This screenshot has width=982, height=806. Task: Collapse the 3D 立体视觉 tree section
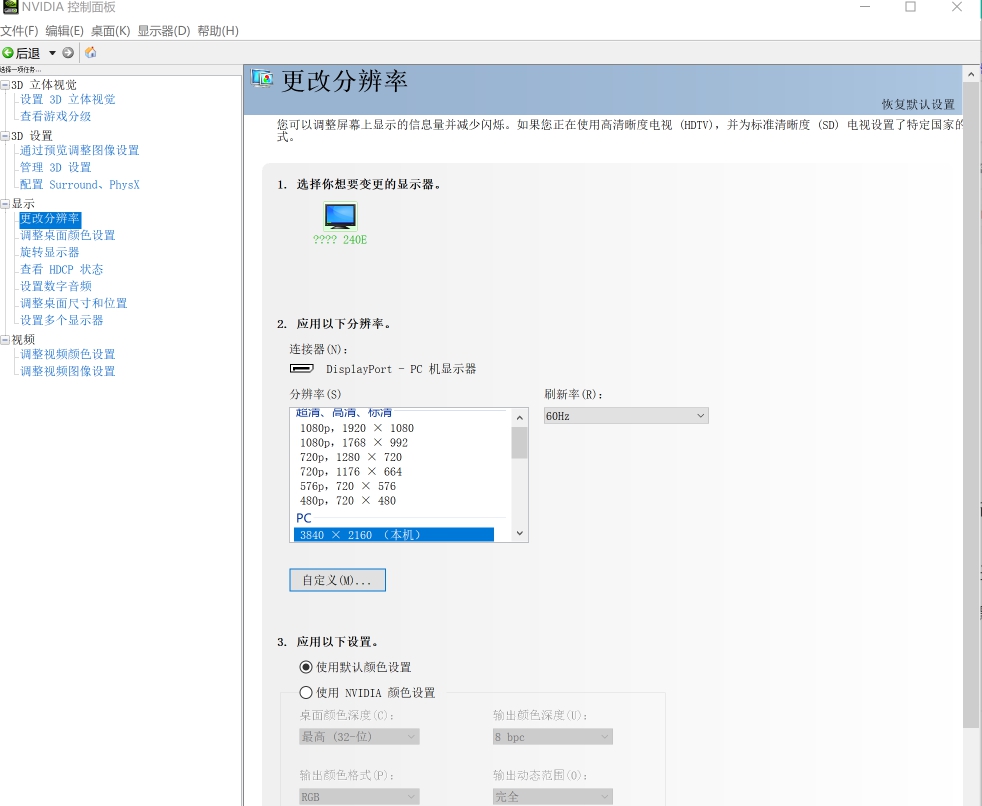pos(7,85)
